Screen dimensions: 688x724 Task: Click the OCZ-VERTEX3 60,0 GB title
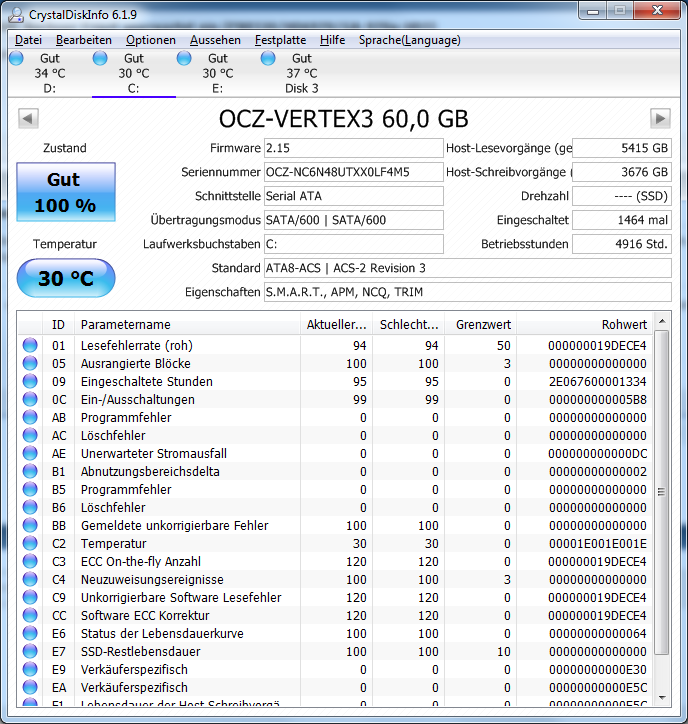344,119
